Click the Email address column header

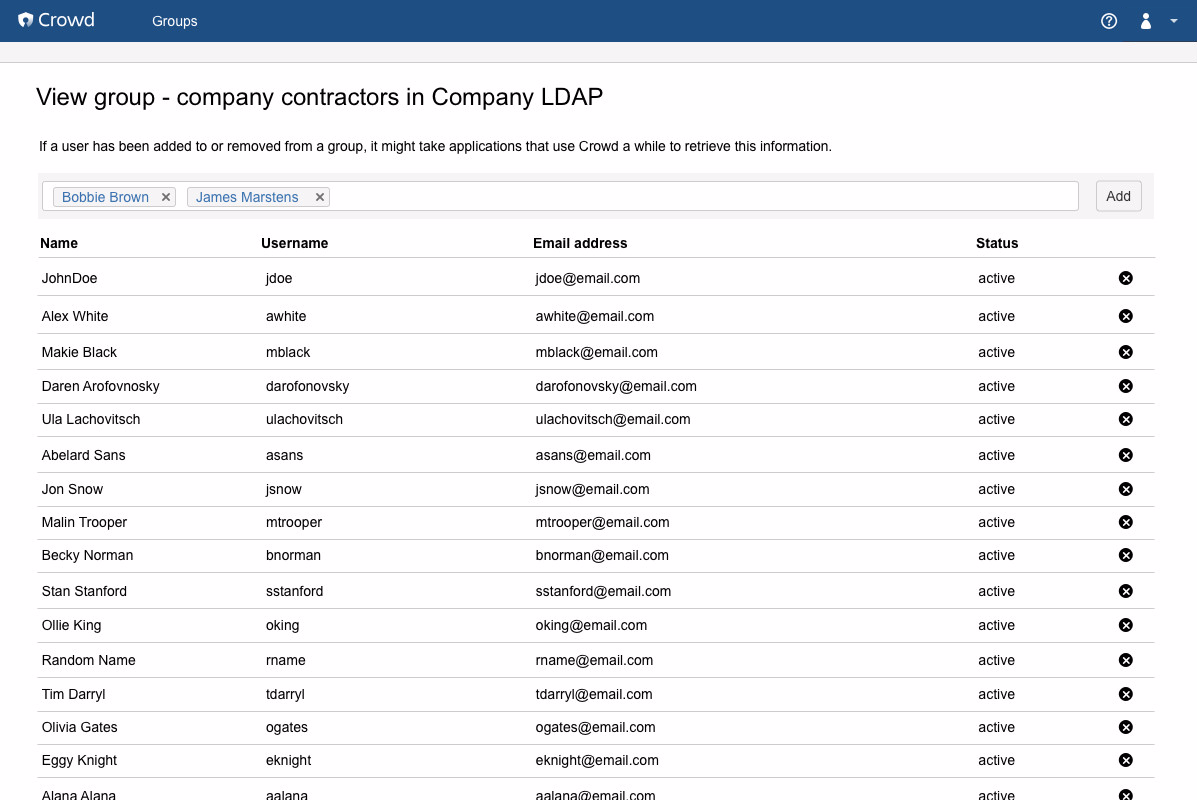tap(580, 243)
